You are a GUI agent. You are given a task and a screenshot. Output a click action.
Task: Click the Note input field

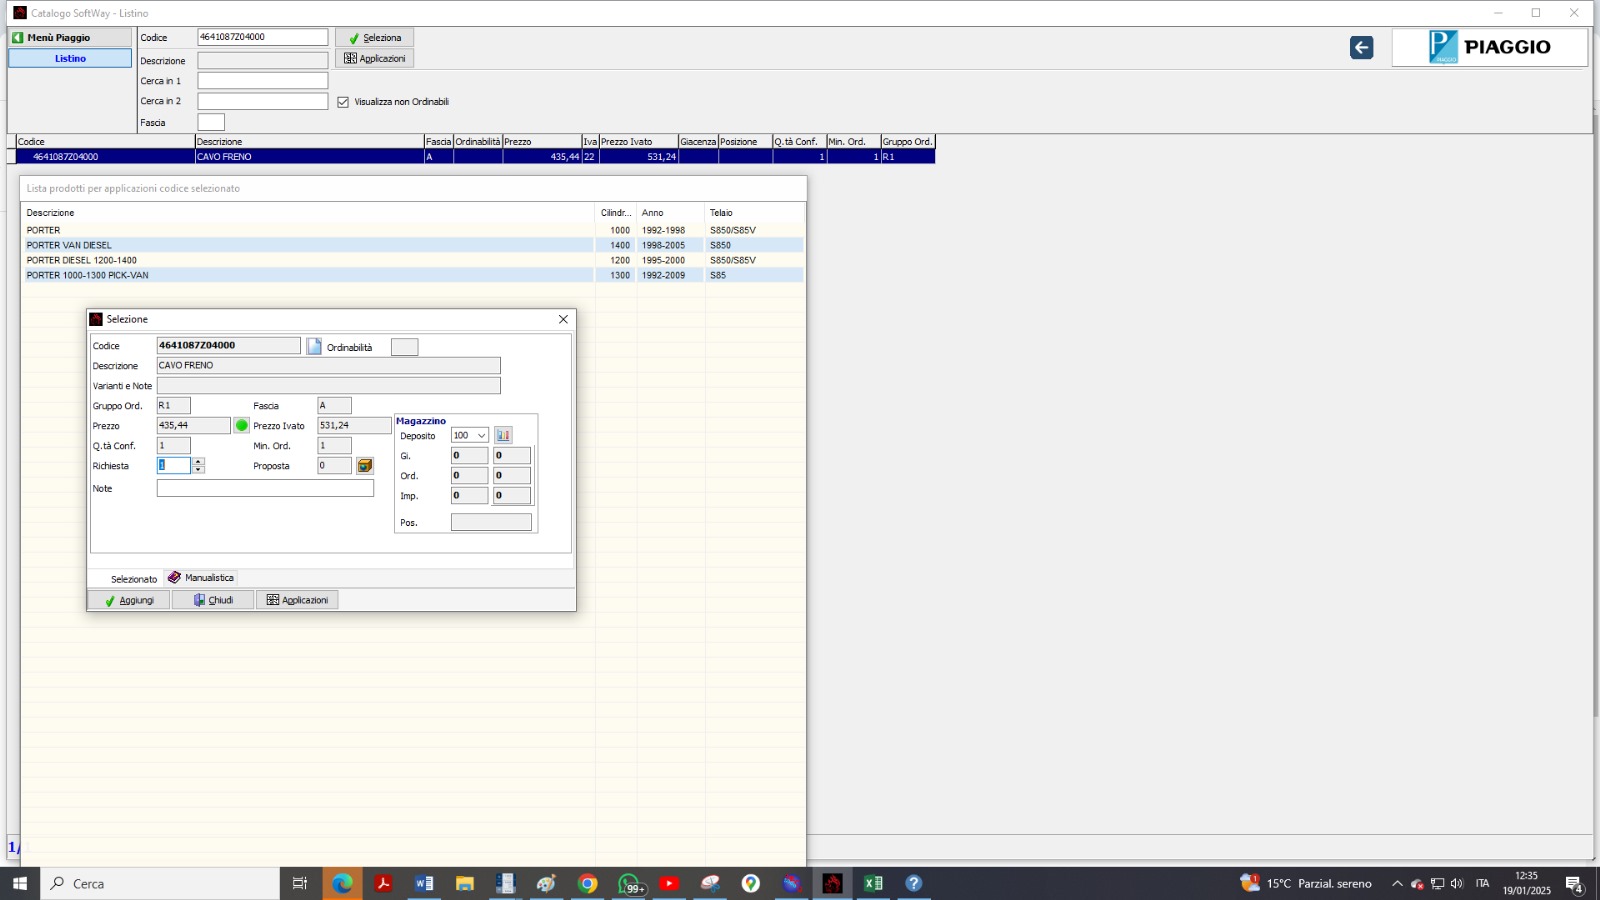[265, 488]
